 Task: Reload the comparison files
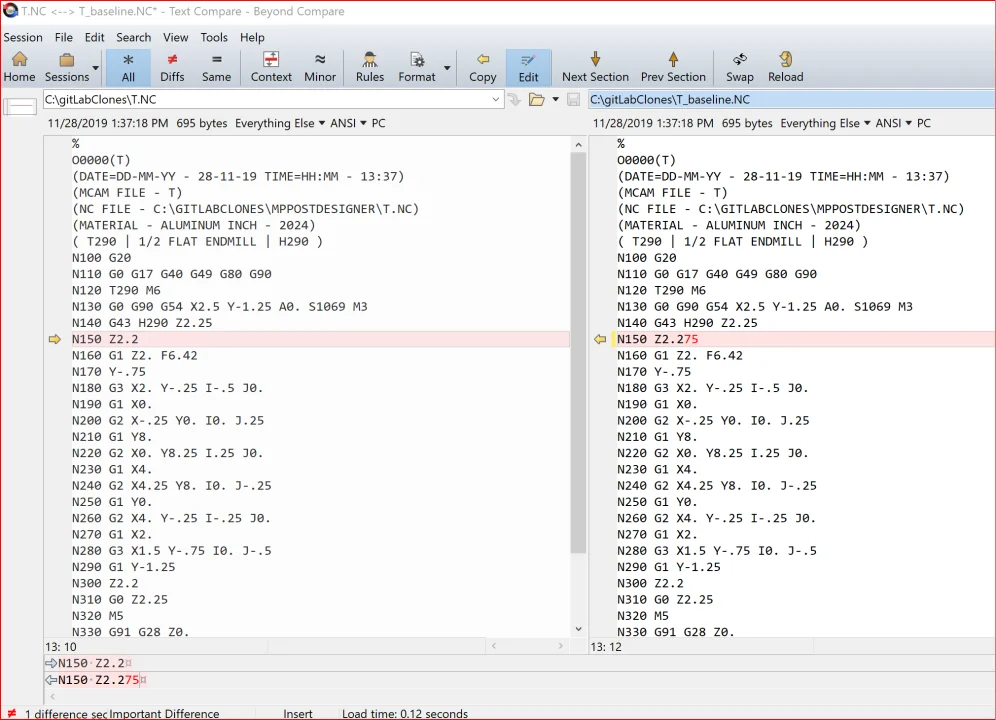(785, 67)
